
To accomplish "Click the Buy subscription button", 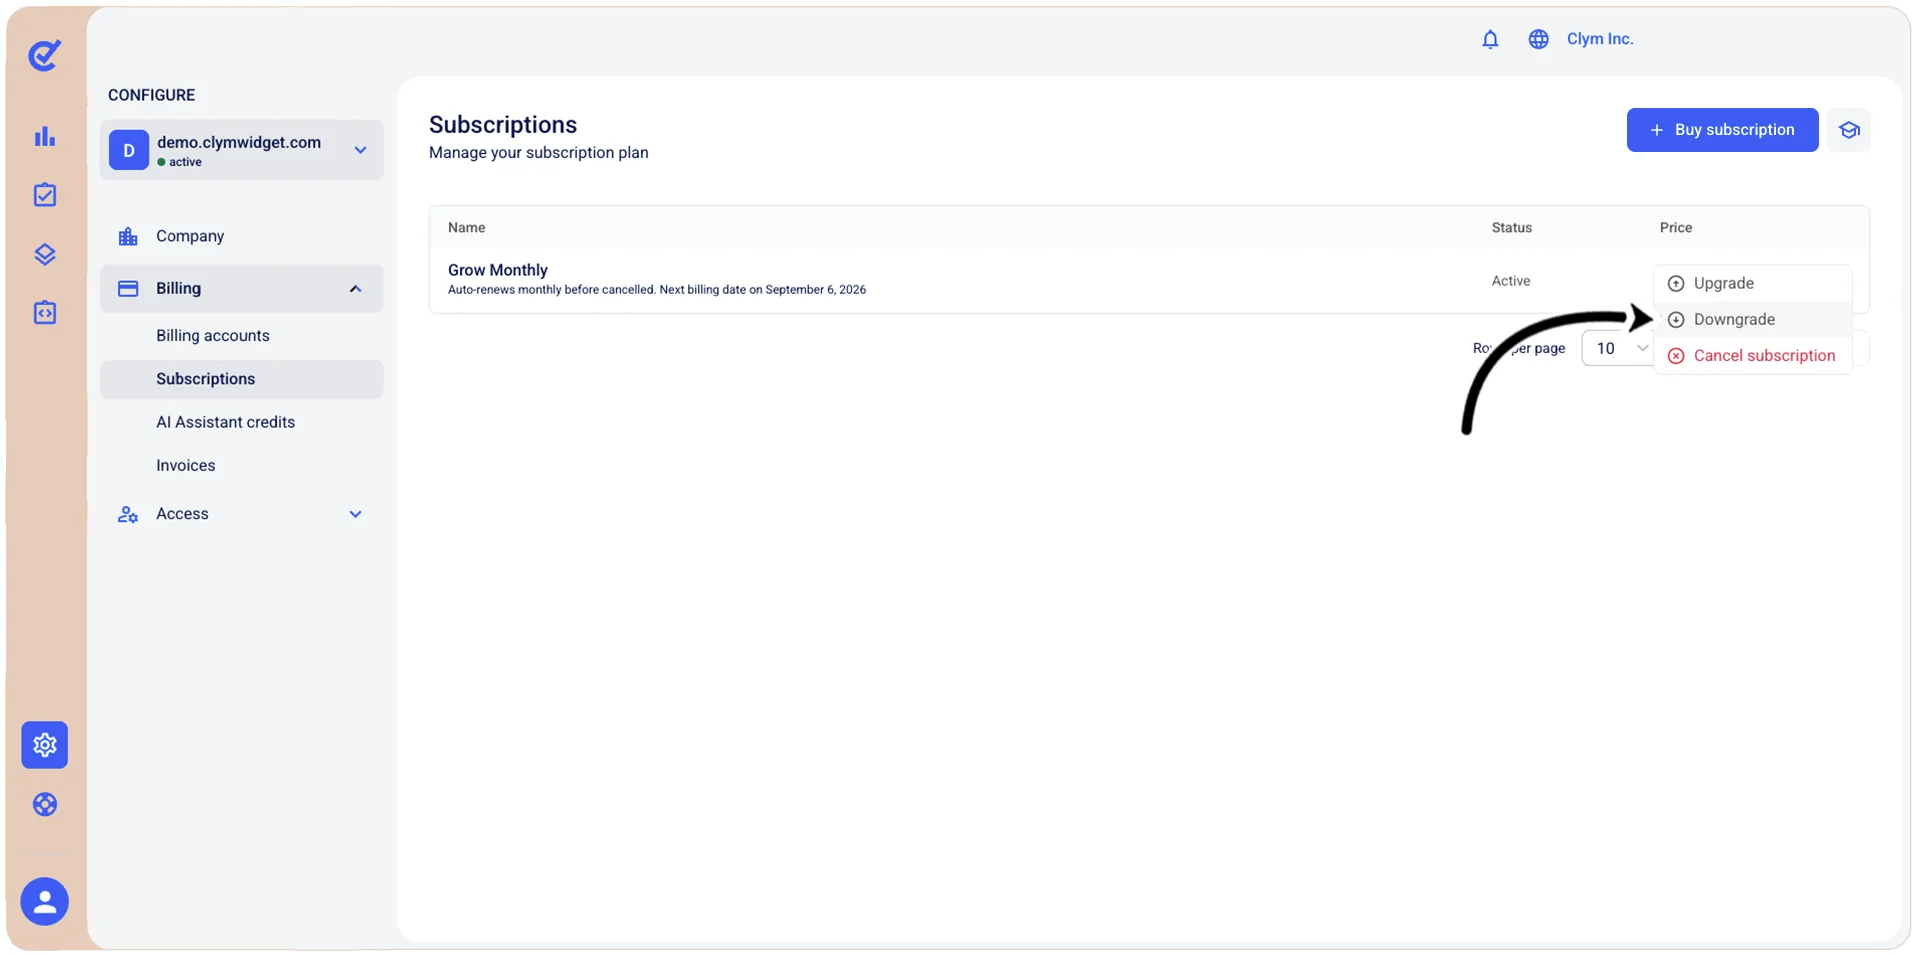I will coord(1722,130).
